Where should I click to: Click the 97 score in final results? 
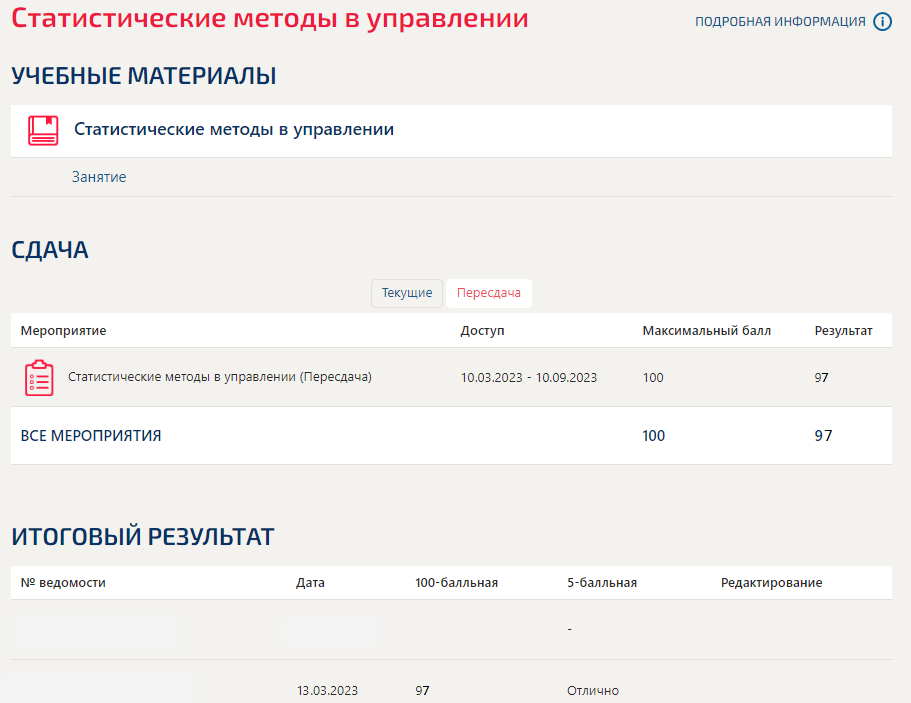(422, 691)
